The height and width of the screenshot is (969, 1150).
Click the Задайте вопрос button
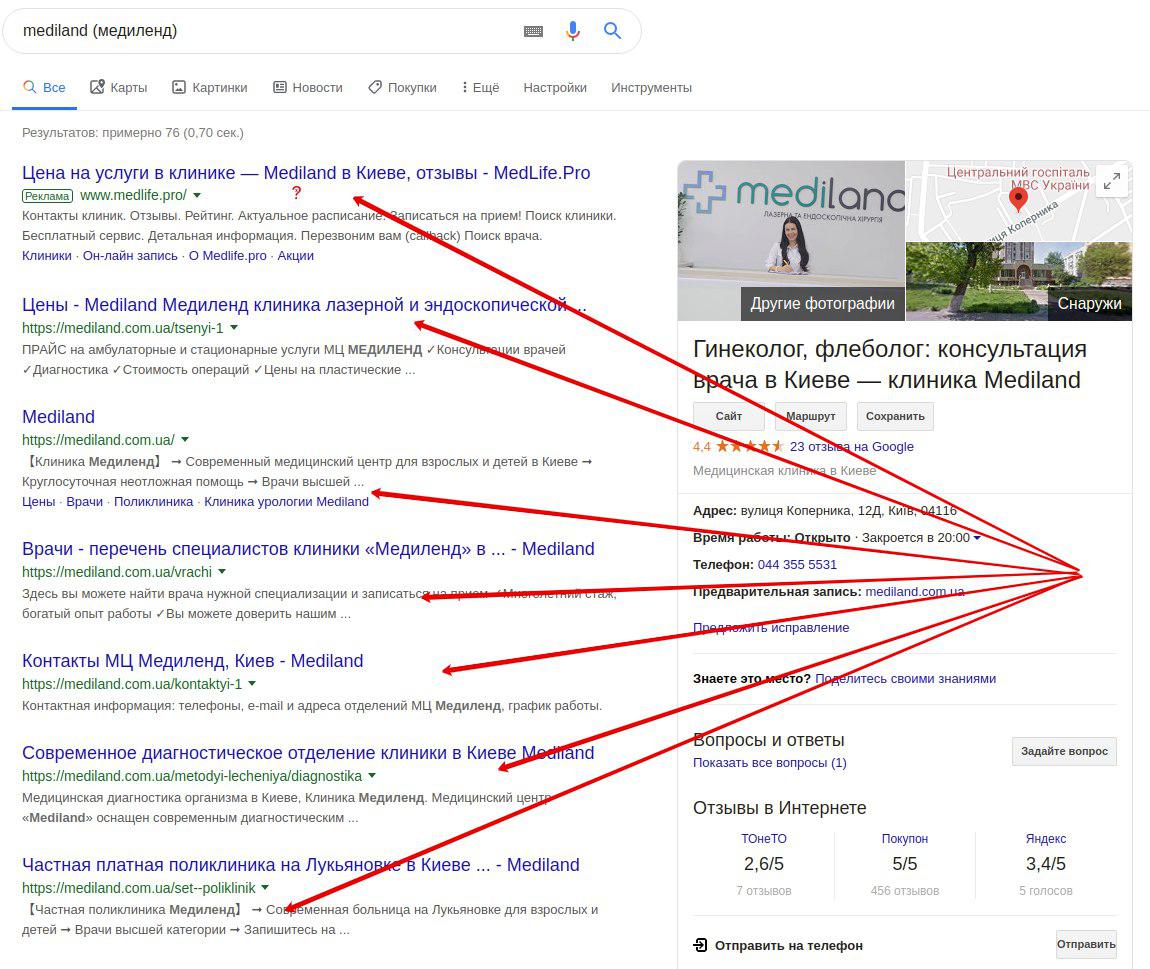pos(1064,751)
